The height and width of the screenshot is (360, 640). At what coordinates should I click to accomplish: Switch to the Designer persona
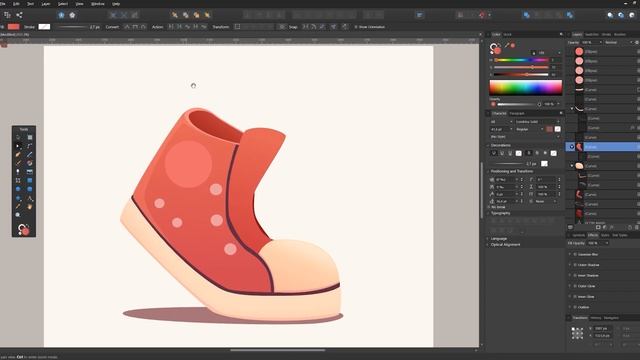(61, 15)
